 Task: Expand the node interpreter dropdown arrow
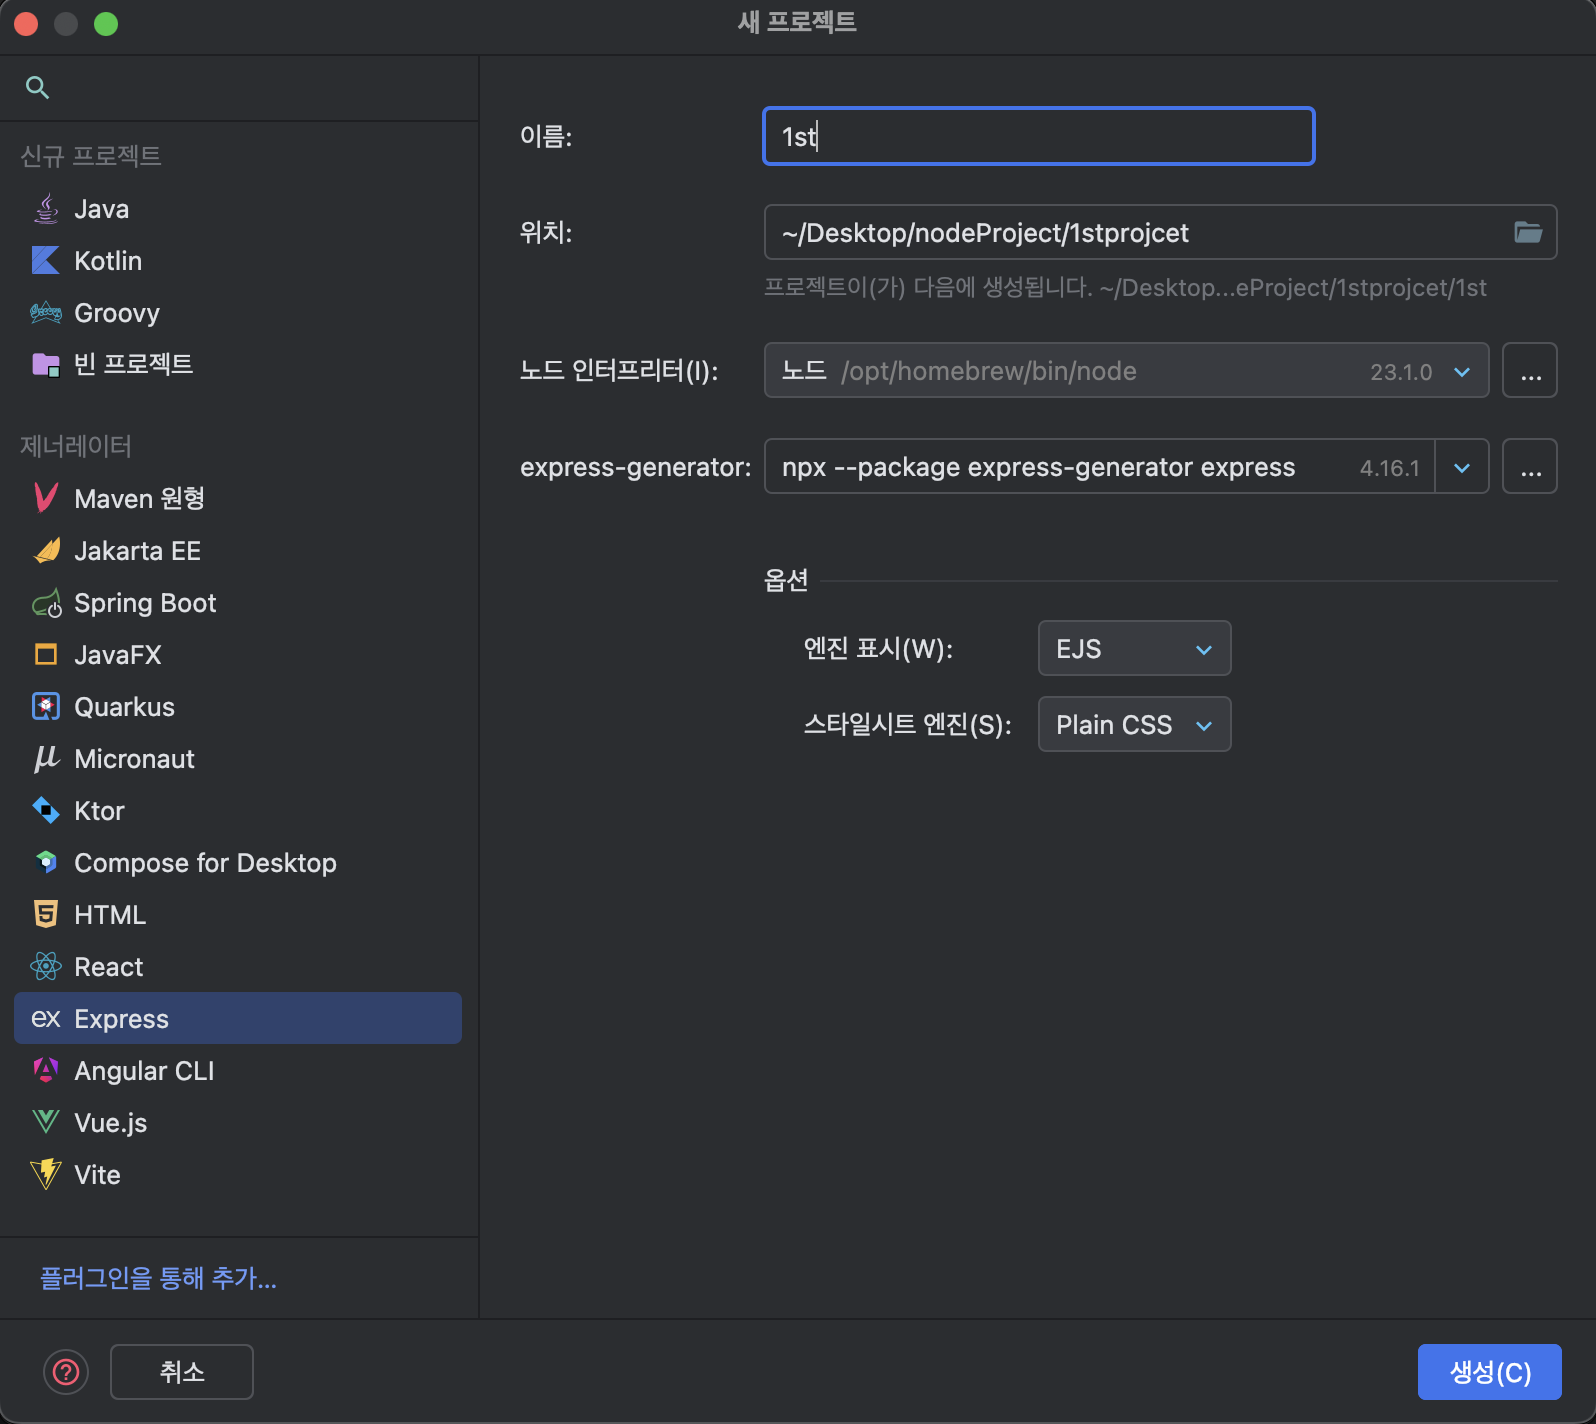(1462, 372)
